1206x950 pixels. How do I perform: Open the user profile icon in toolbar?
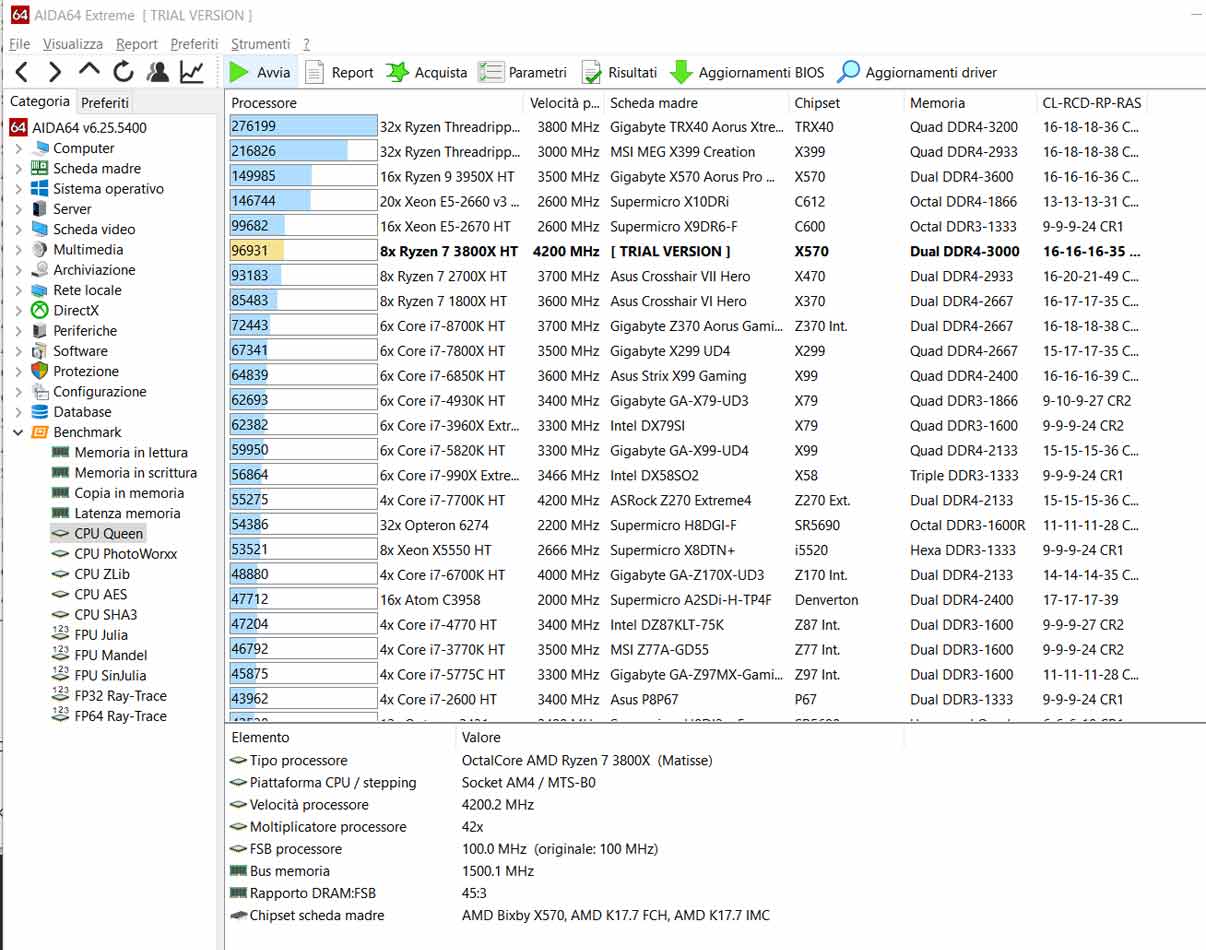click(157, 72)
